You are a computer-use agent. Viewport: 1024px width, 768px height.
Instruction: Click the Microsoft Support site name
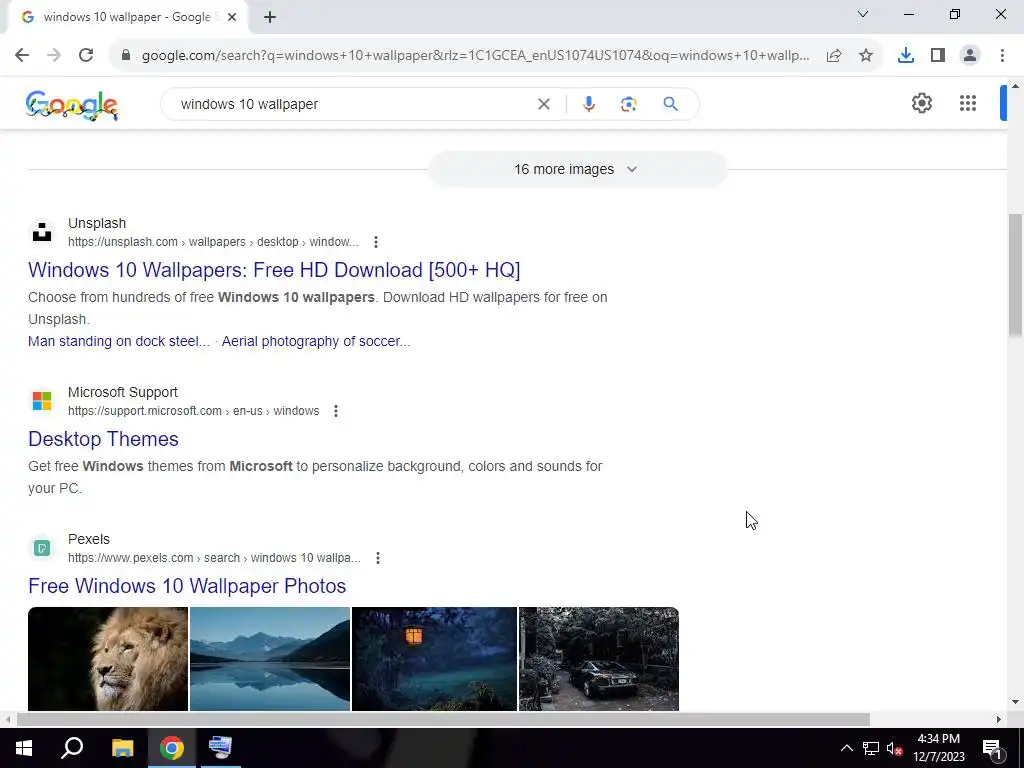pos(123,392)
